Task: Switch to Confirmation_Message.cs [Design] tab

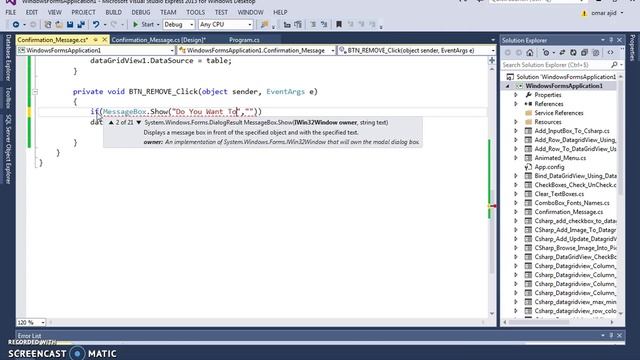Action: (x=158, y=40)
